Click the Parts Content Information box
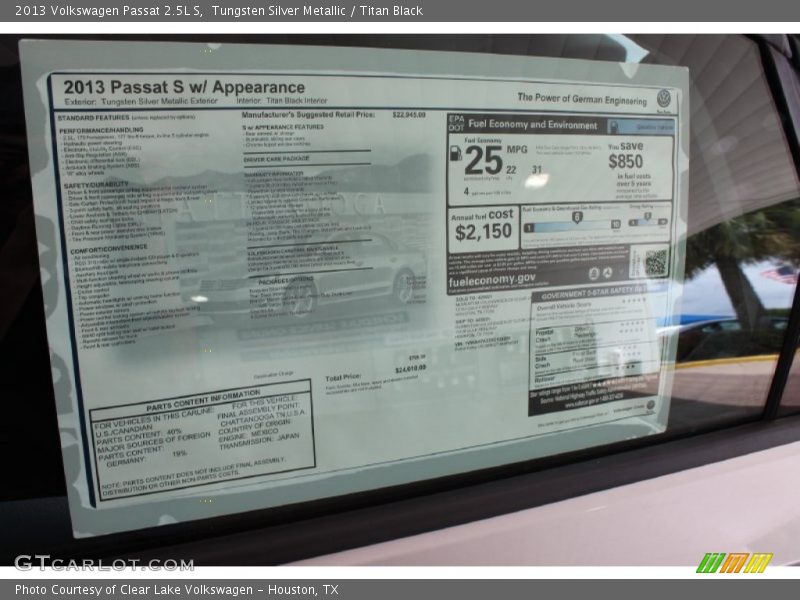This screenshot has height=600, width=800. [x=202, y=439]
